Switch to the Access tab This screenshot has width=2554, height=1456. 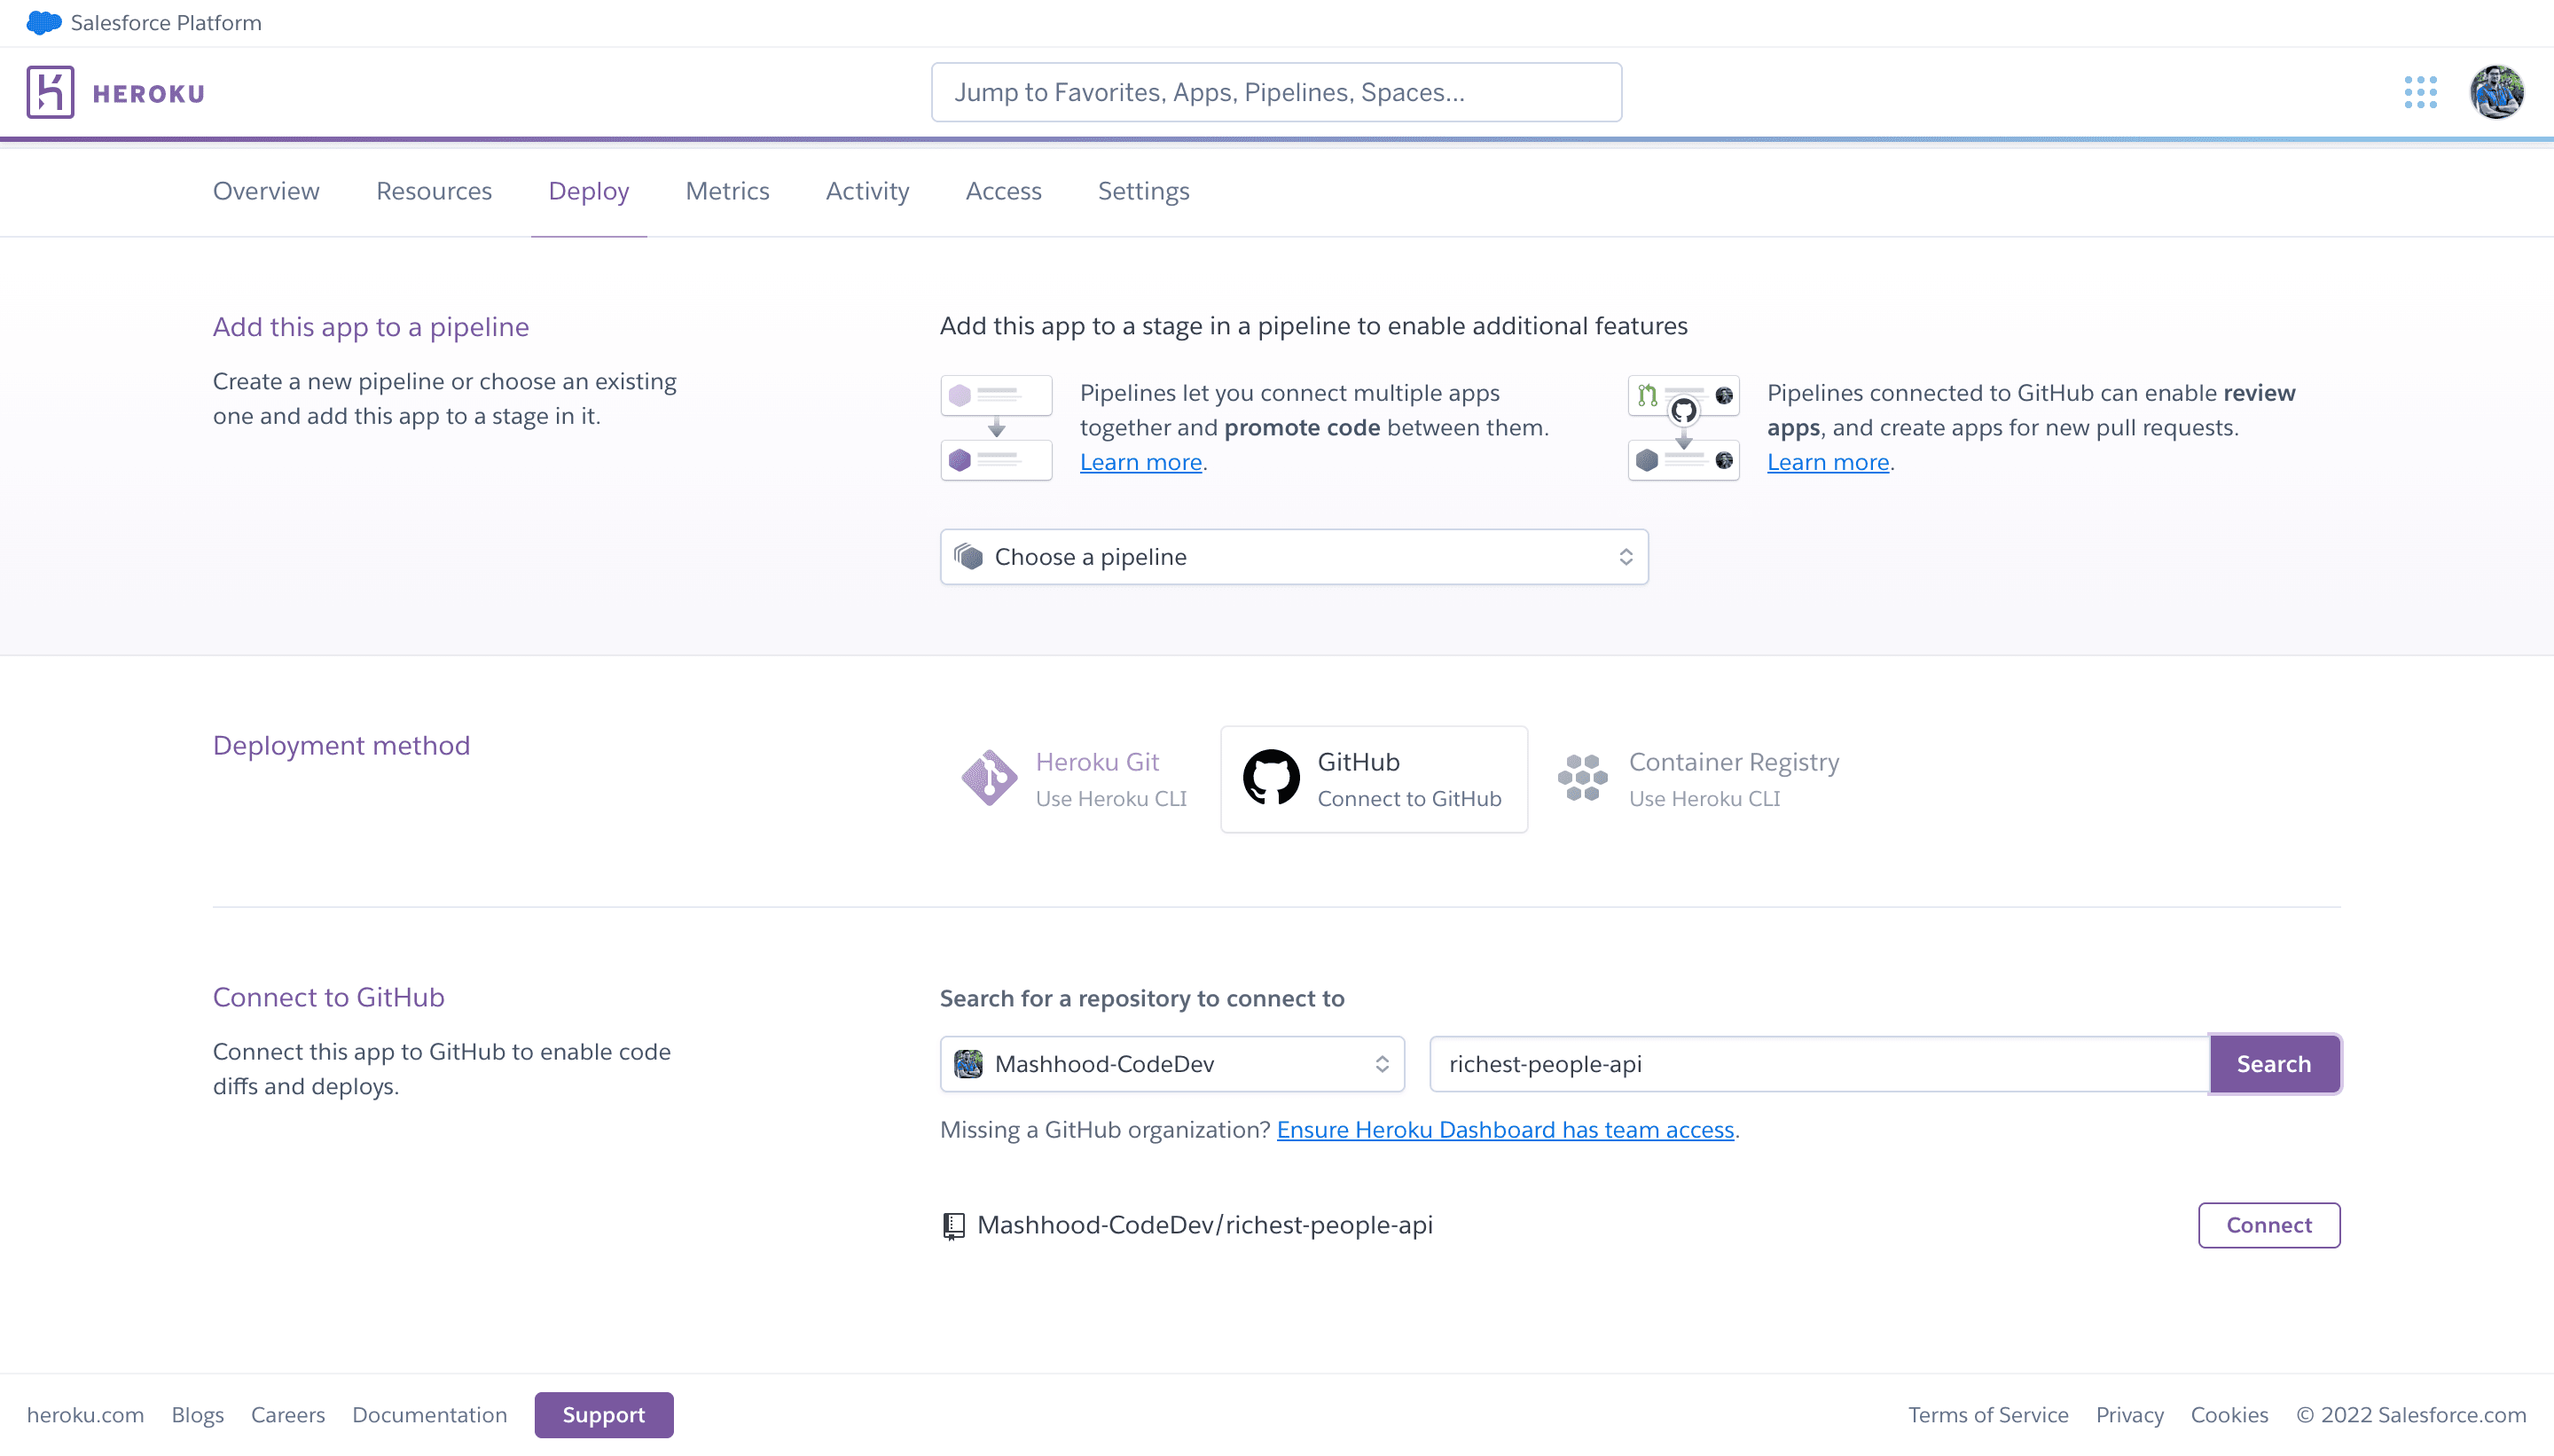tap(1003, 191)
